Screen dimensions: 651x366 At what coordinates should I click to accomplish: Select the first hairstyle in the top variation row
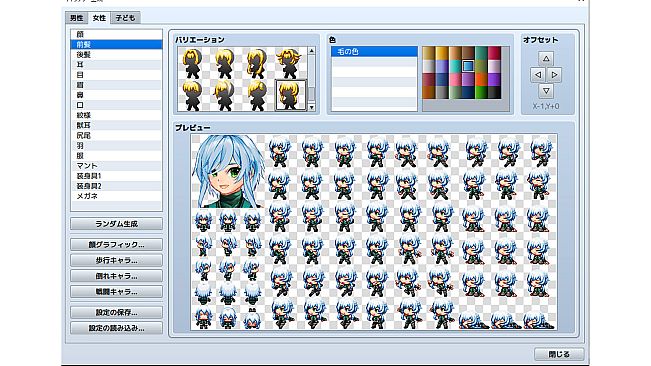click(193, 63)
